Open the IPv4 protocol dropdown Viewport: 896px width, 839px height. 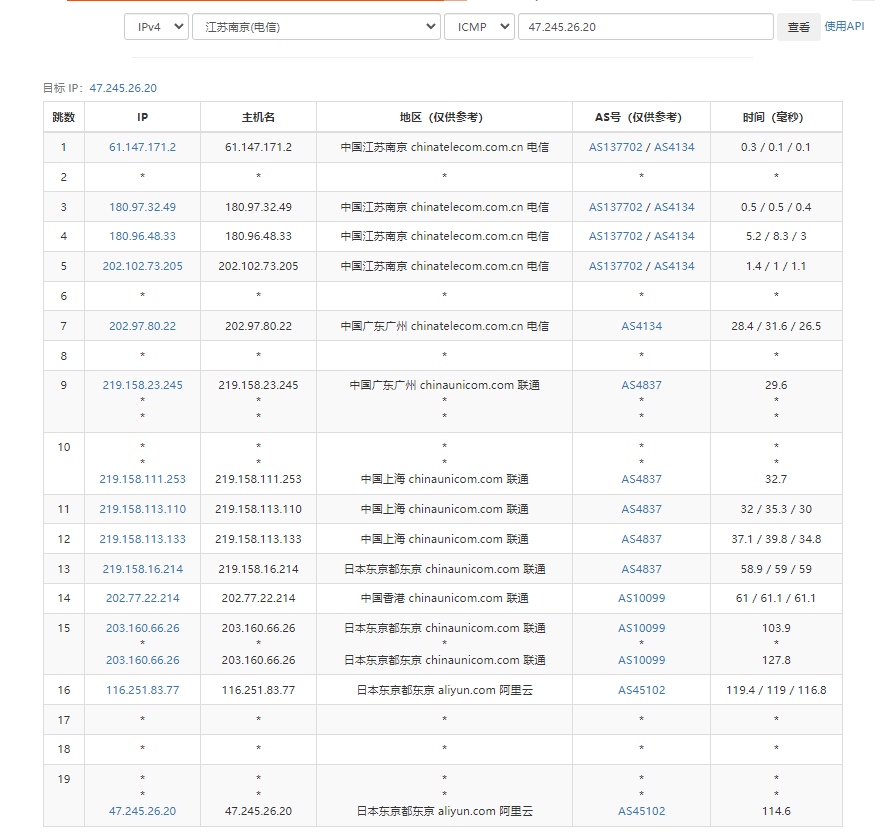tap(156, 27)
